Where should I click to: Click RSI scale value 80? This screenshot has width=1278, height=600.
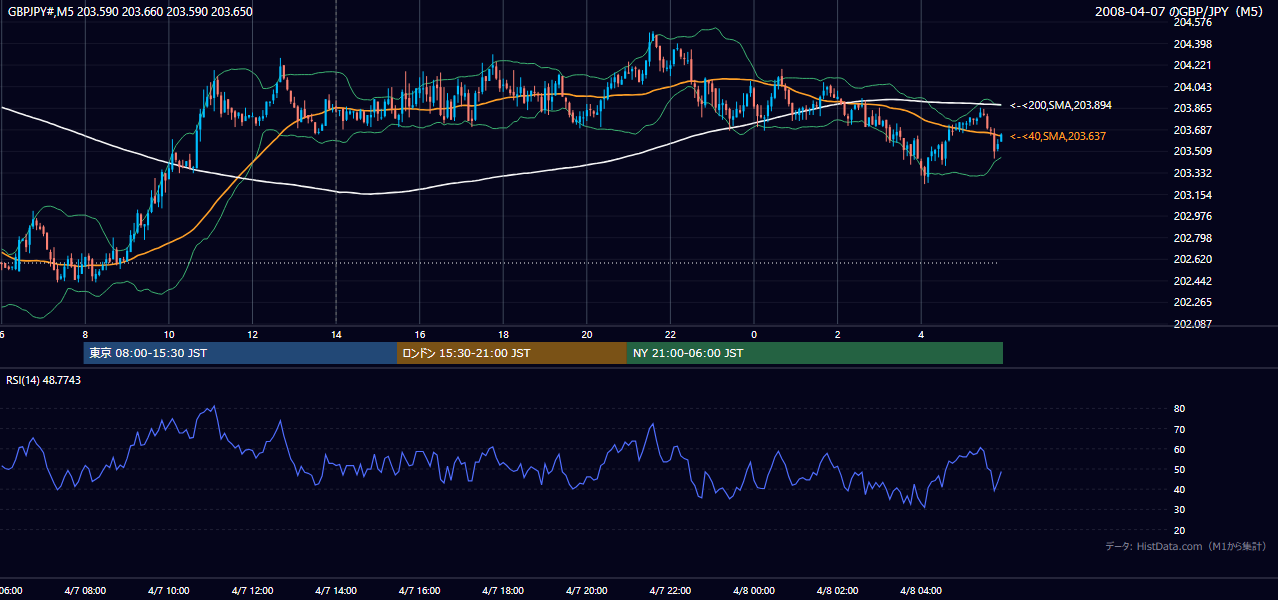point(1179,409)
